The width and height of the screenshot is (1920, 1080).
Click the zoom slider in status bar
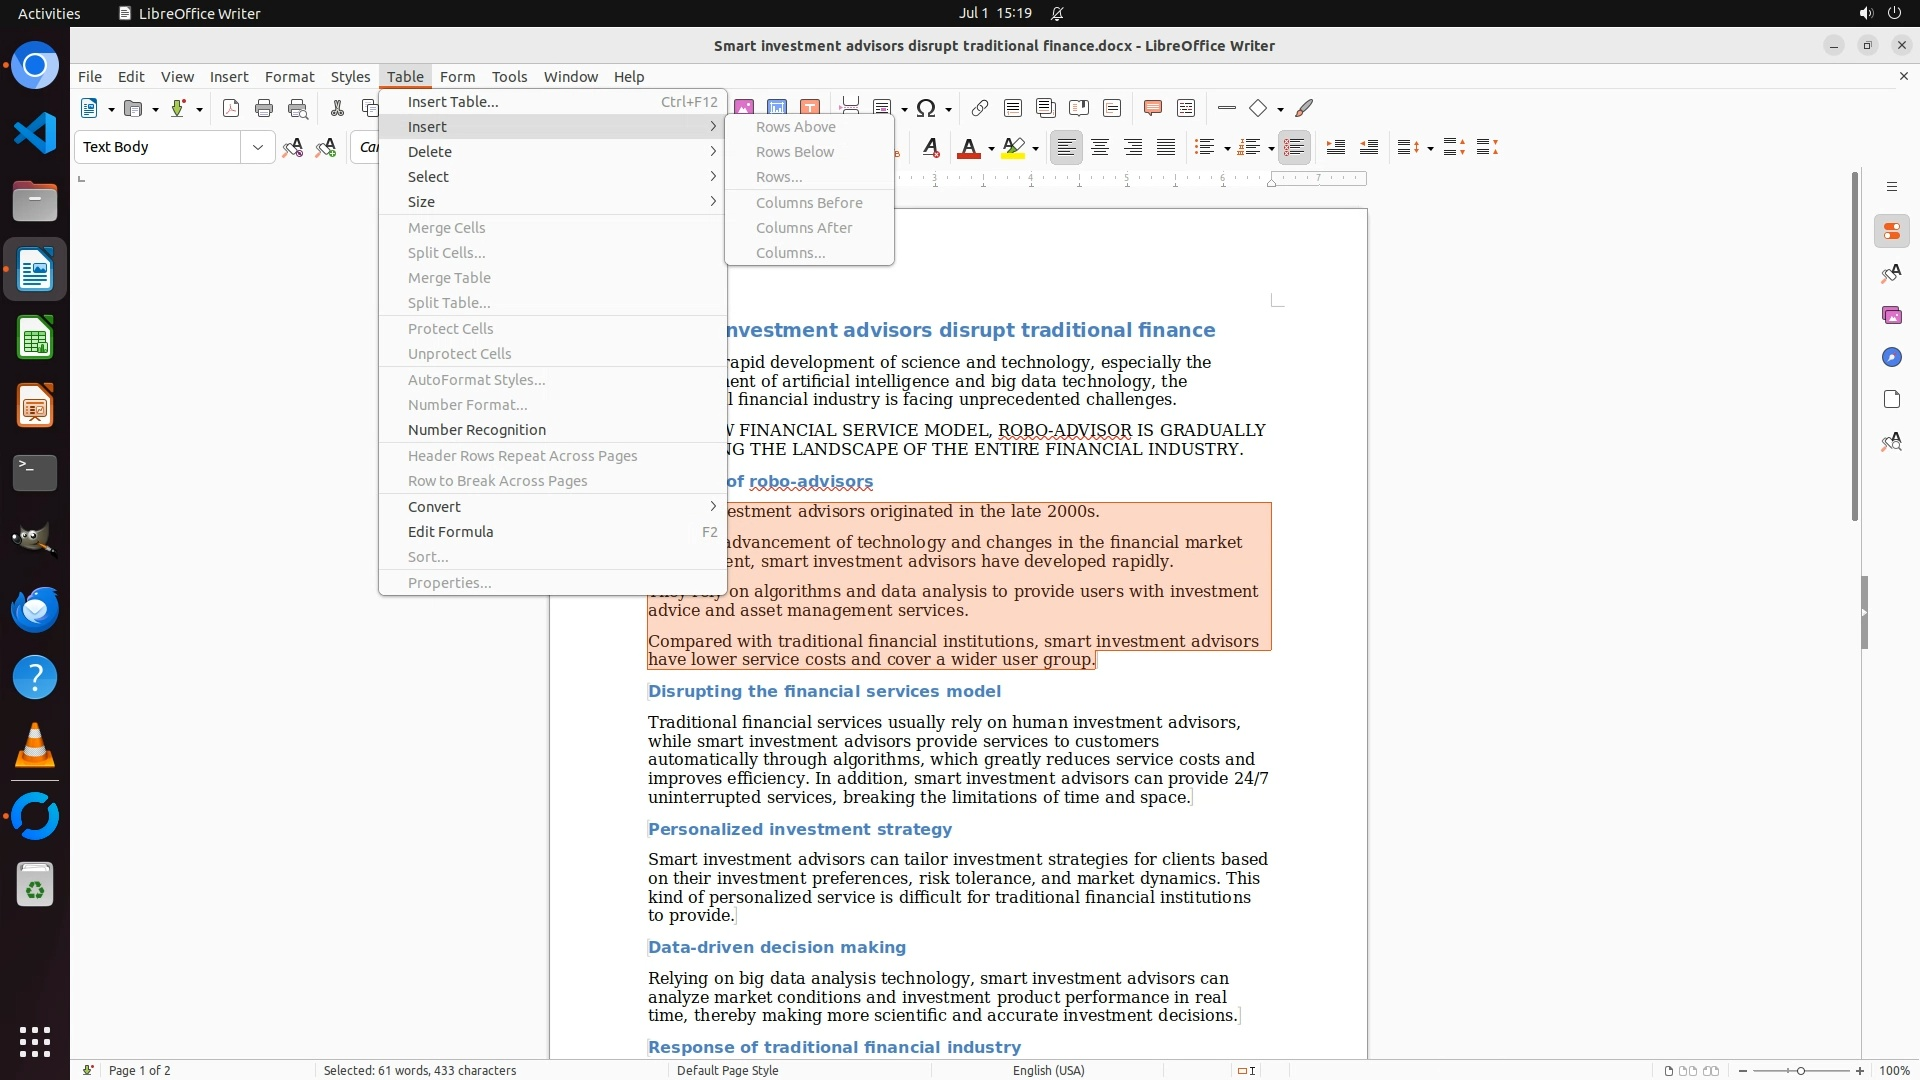pyautogui.click(x=1800, y=1071)
